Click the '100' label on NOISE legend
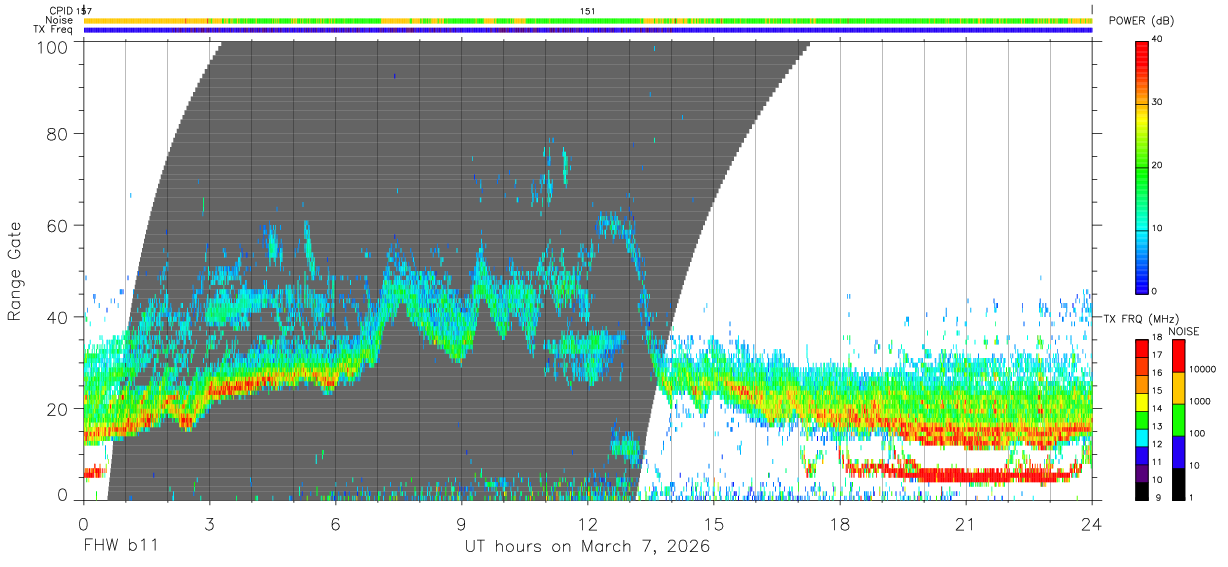 pos(1198,433)
